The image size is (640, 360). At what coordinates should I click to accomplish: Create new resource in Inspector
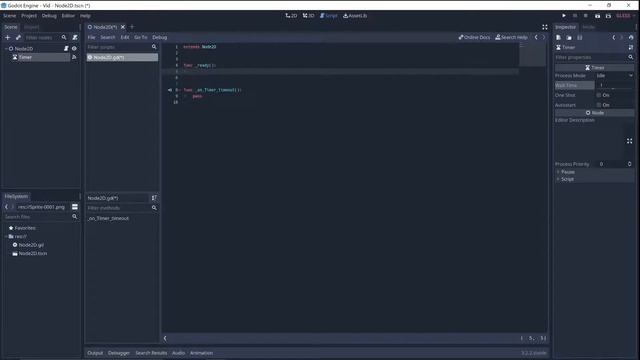click(x=558, y=37)
